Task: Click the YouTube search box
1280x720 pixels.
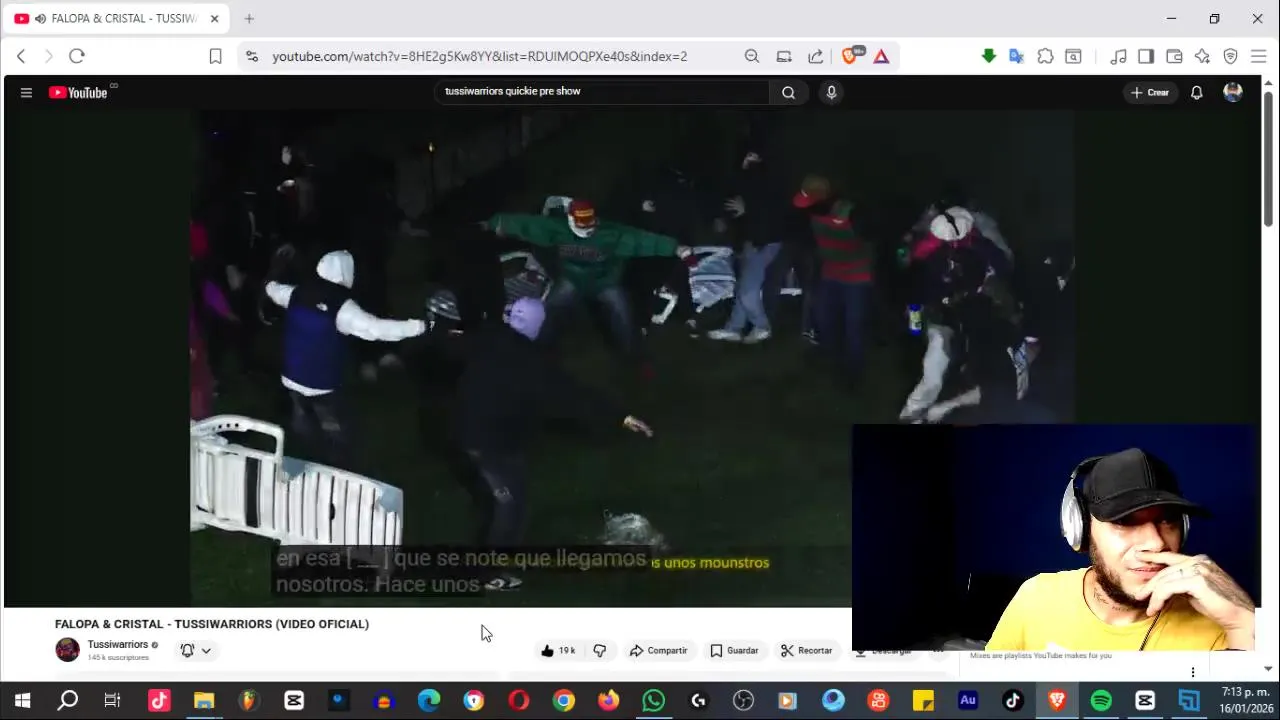Action: click(604, 91)
